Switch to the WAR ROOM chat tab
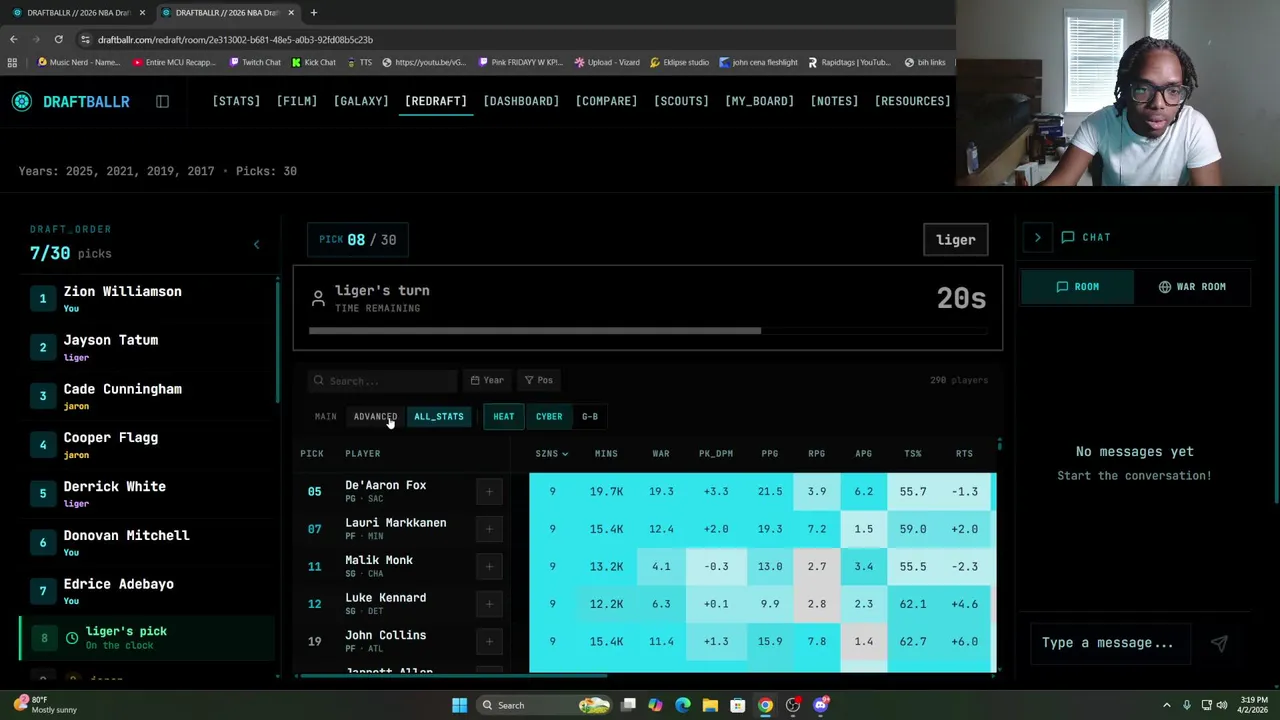1280x720 pixels. pyautogui.click(x=1192, y=287)
